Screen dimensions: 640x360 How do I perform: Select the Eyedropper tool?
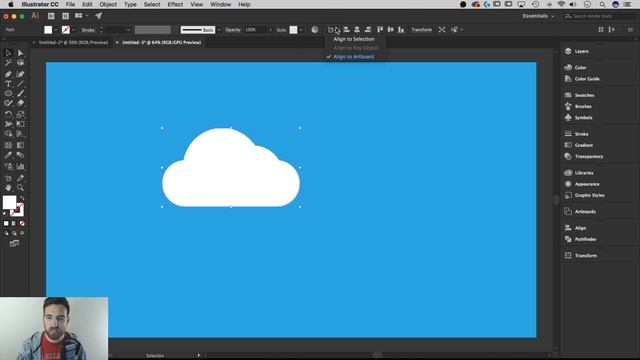pyautogui.click(x=8, y=155)
